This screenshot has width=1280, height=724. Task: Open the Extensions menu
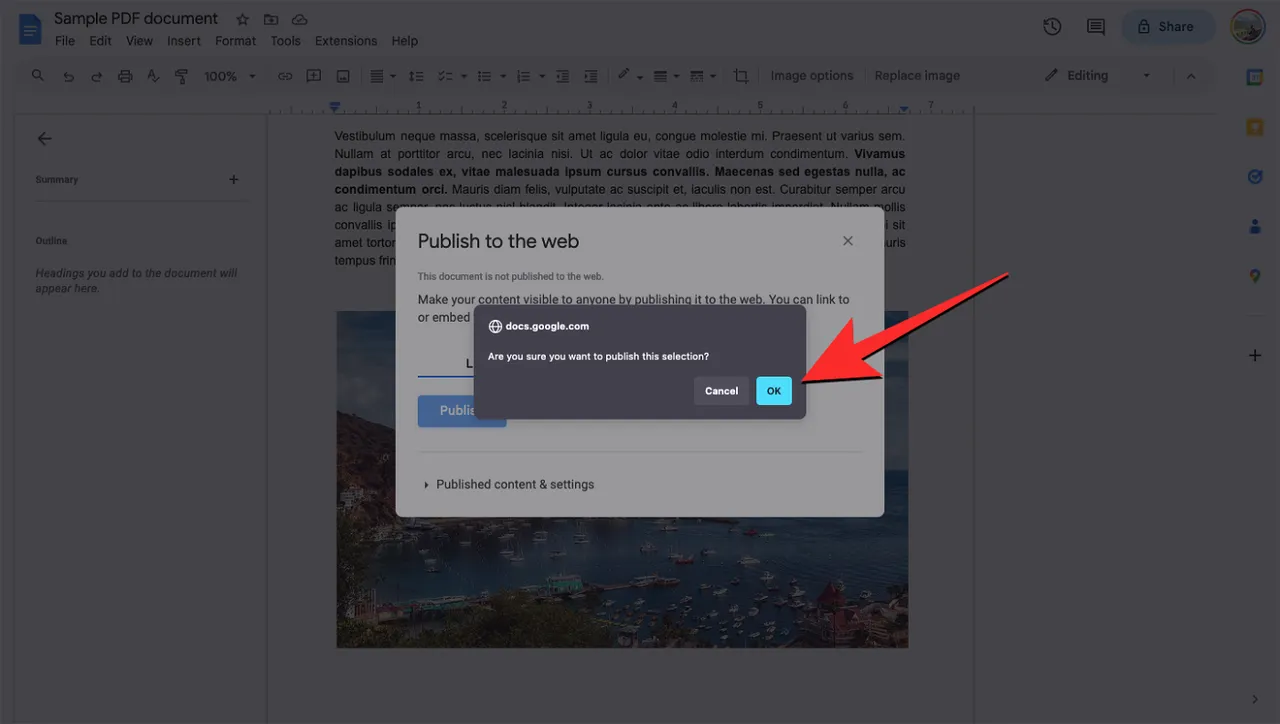(346, 41)
